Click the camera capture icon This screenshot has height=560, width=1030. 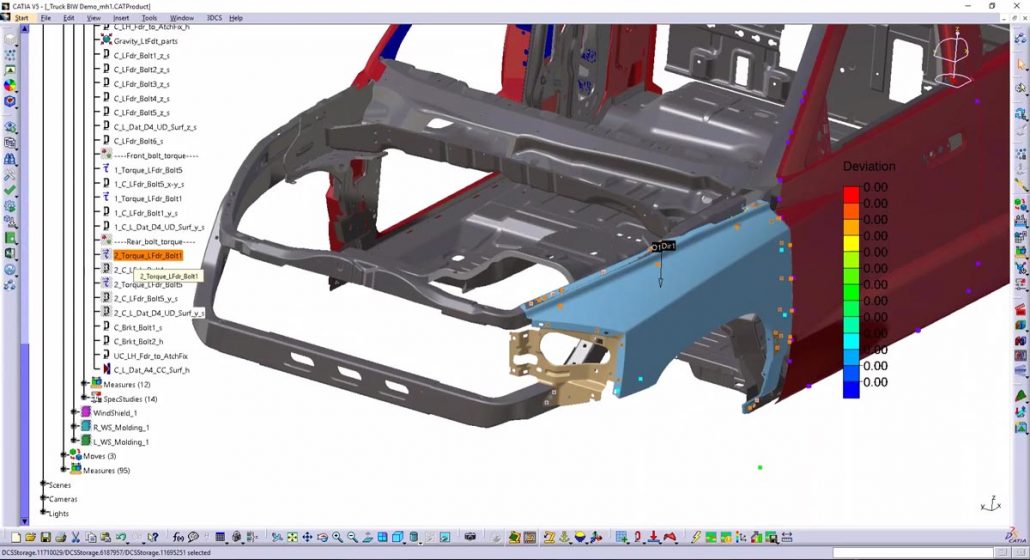470,538
